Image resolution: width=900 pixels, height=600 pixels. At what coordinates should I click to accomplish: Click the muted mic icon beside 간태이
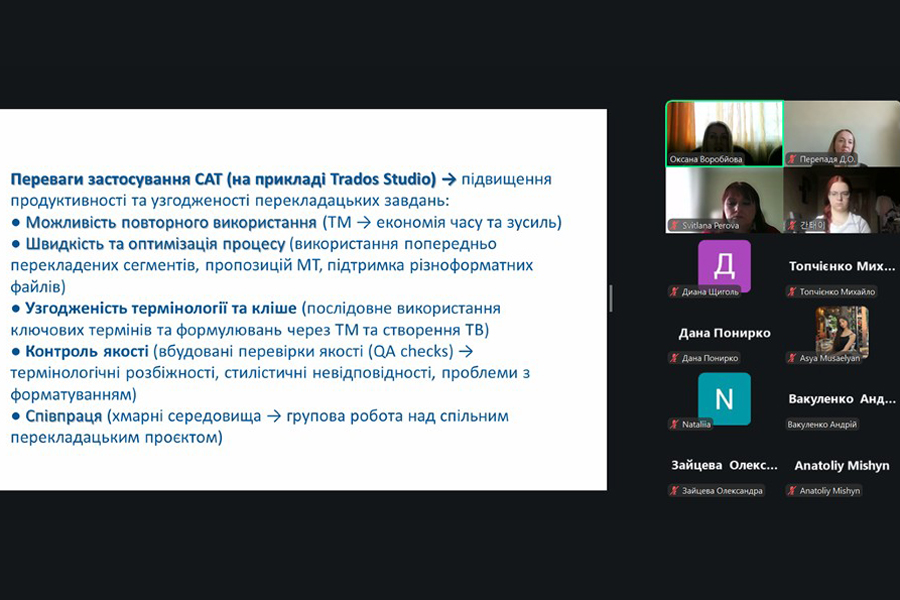pos(792,225)
